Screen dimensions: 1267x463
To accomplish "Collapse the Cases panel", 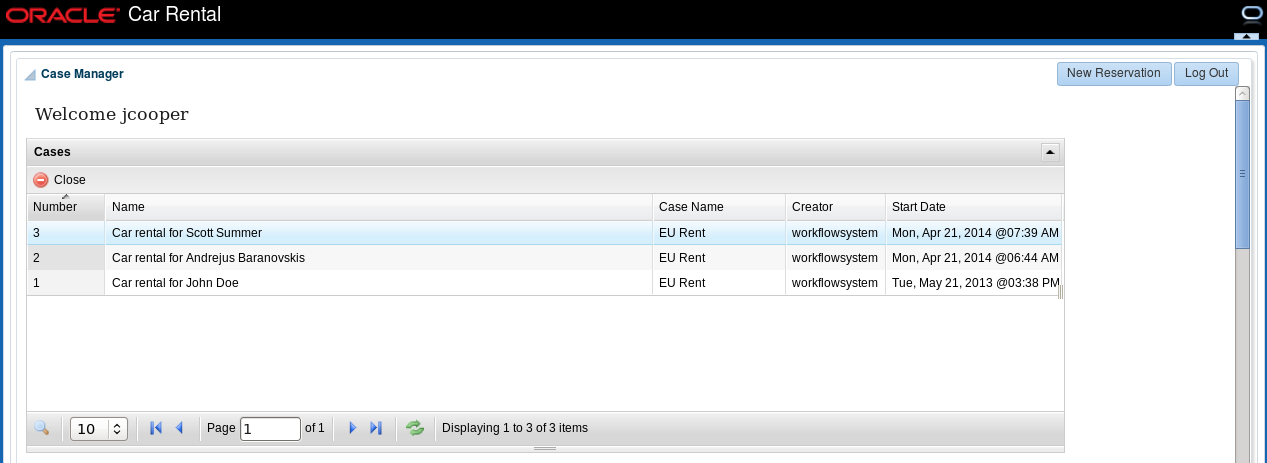I will pos(1049,152).
